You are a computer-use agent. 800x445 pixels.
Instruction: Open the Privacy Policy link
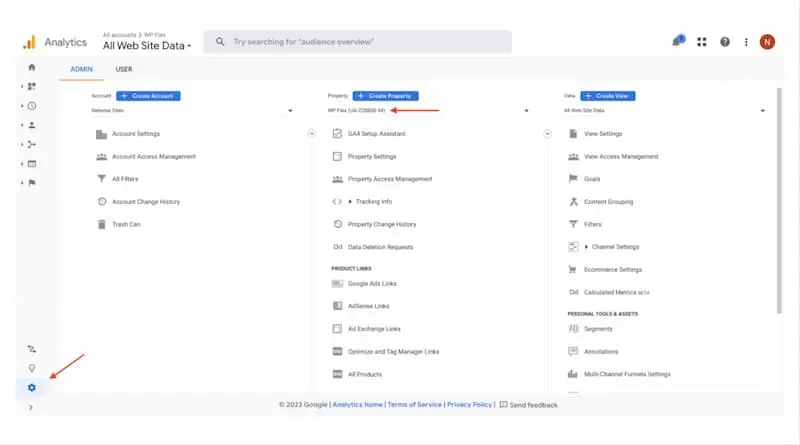(x=469, y=405)
